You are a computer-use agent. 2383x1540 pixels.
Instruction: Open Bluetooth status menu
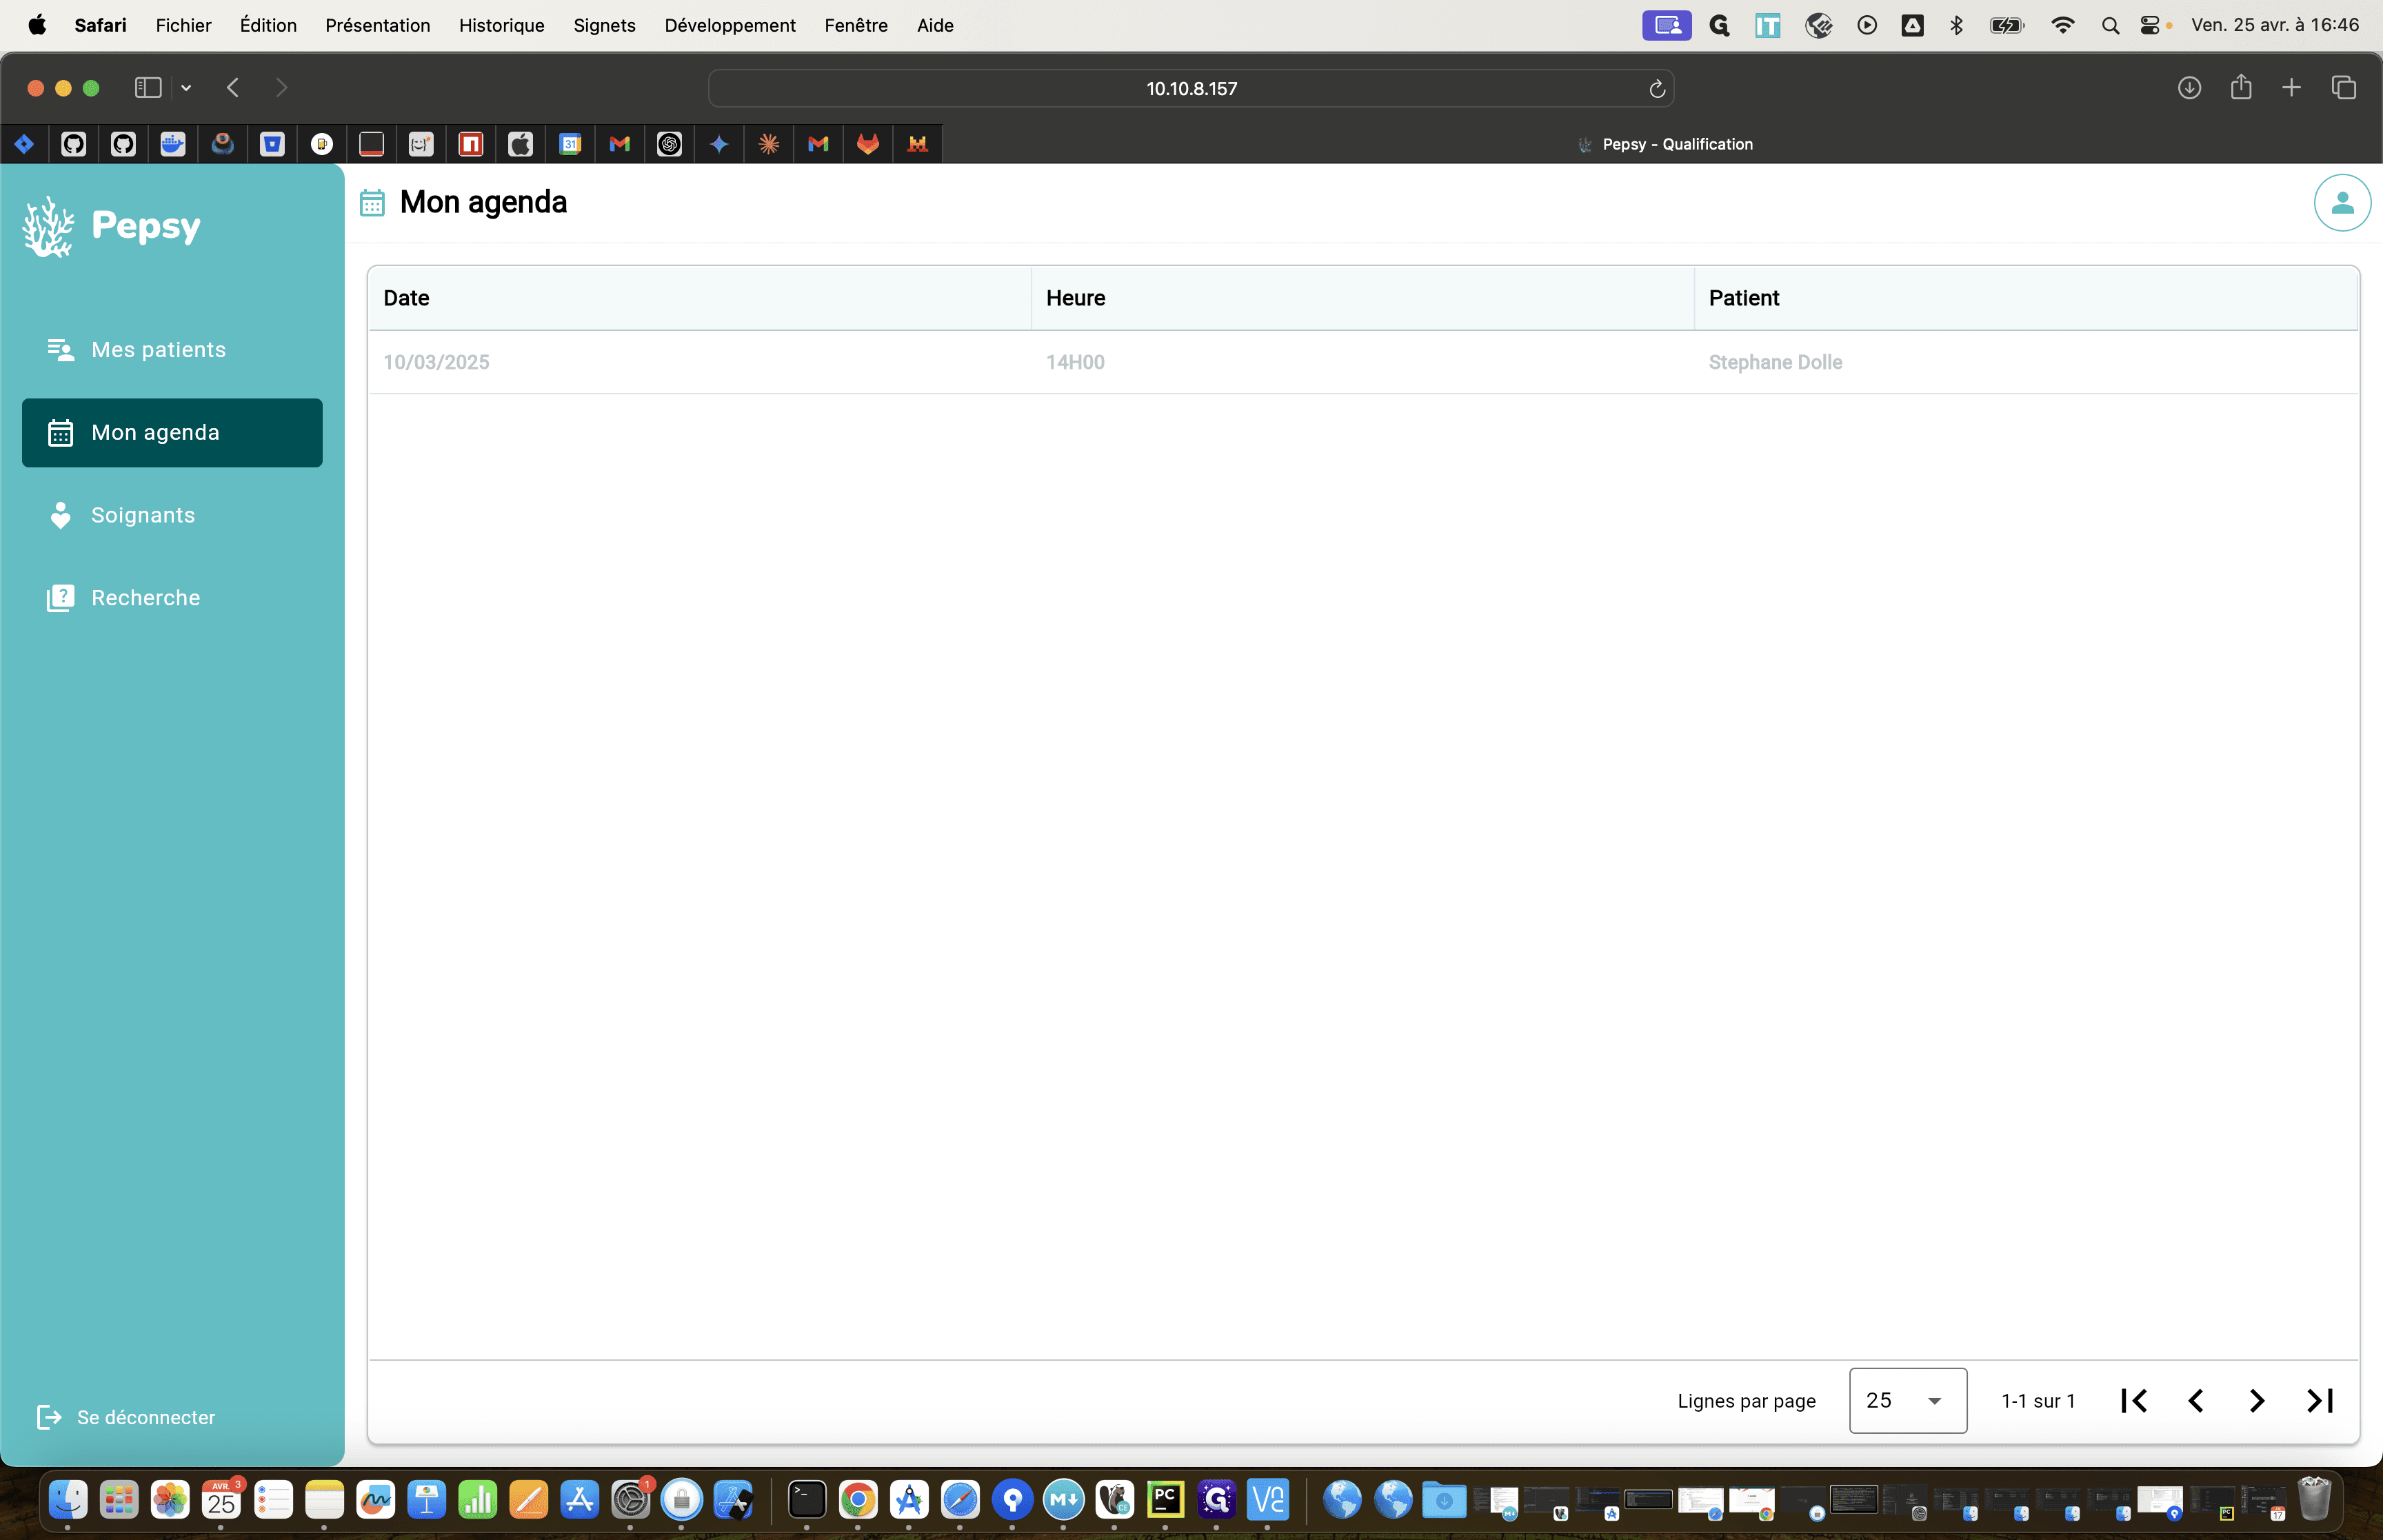(1956, 26)
